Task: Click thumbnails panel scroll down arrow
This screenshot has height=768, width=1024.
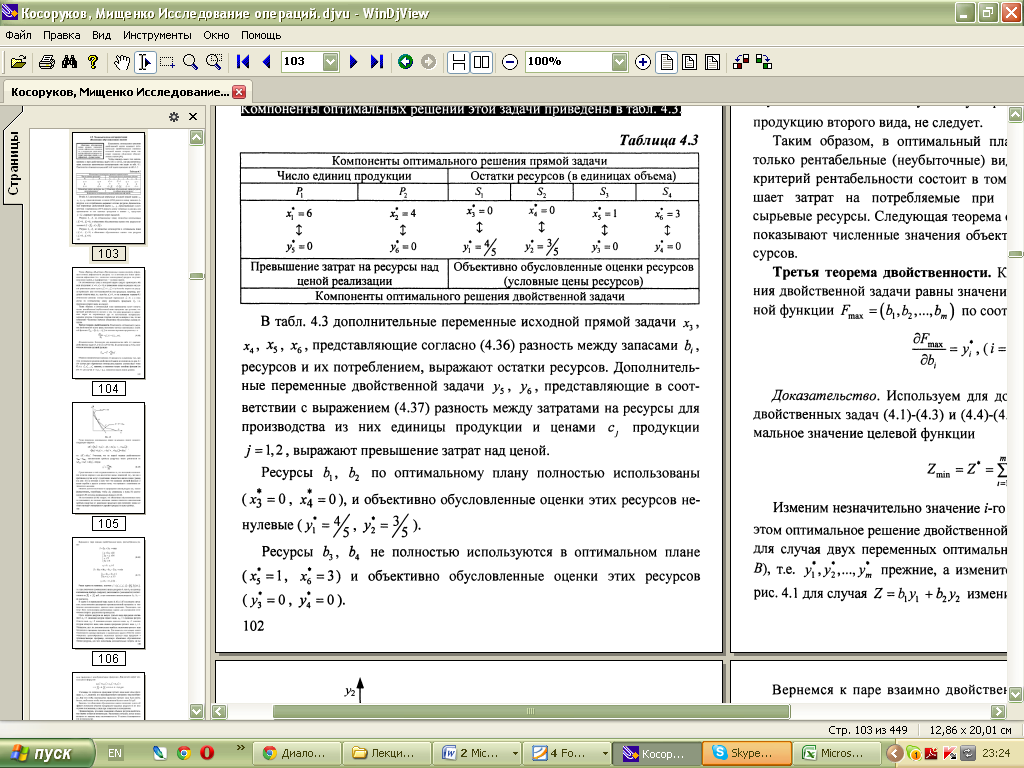Action: click(197, 711)
